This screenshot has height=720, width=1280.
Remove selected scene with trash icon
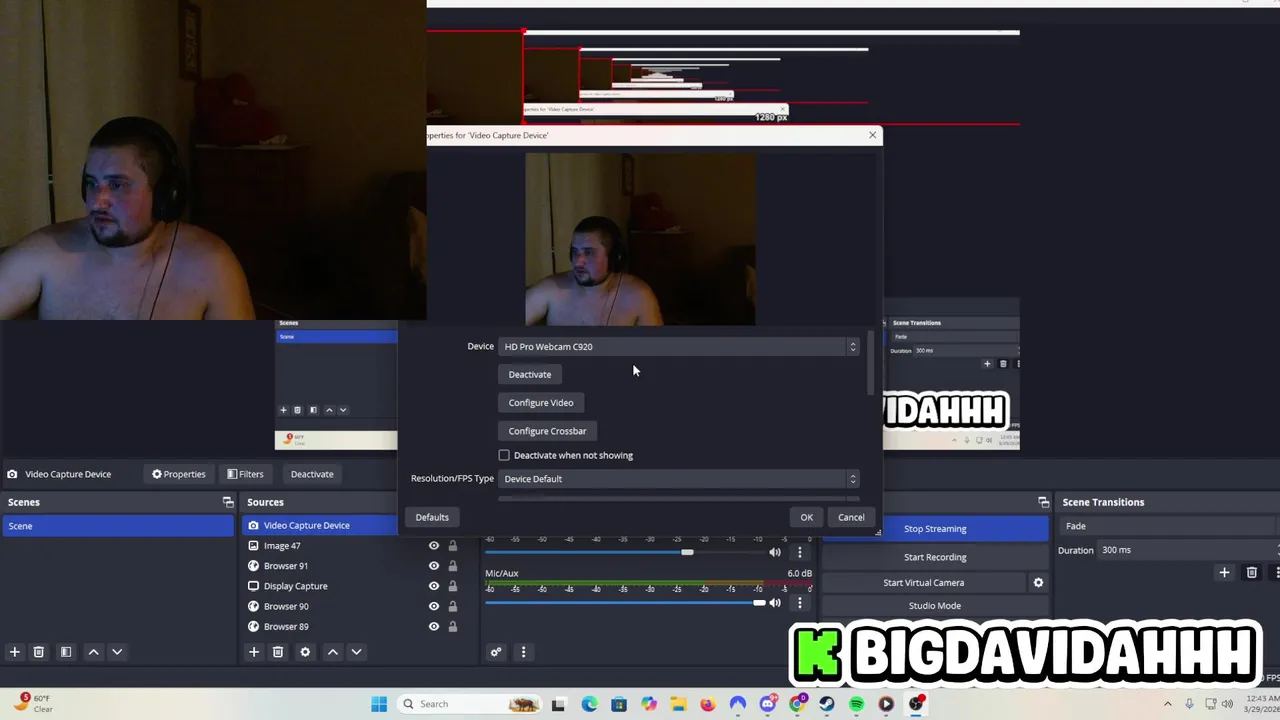(x=39, y=652)
